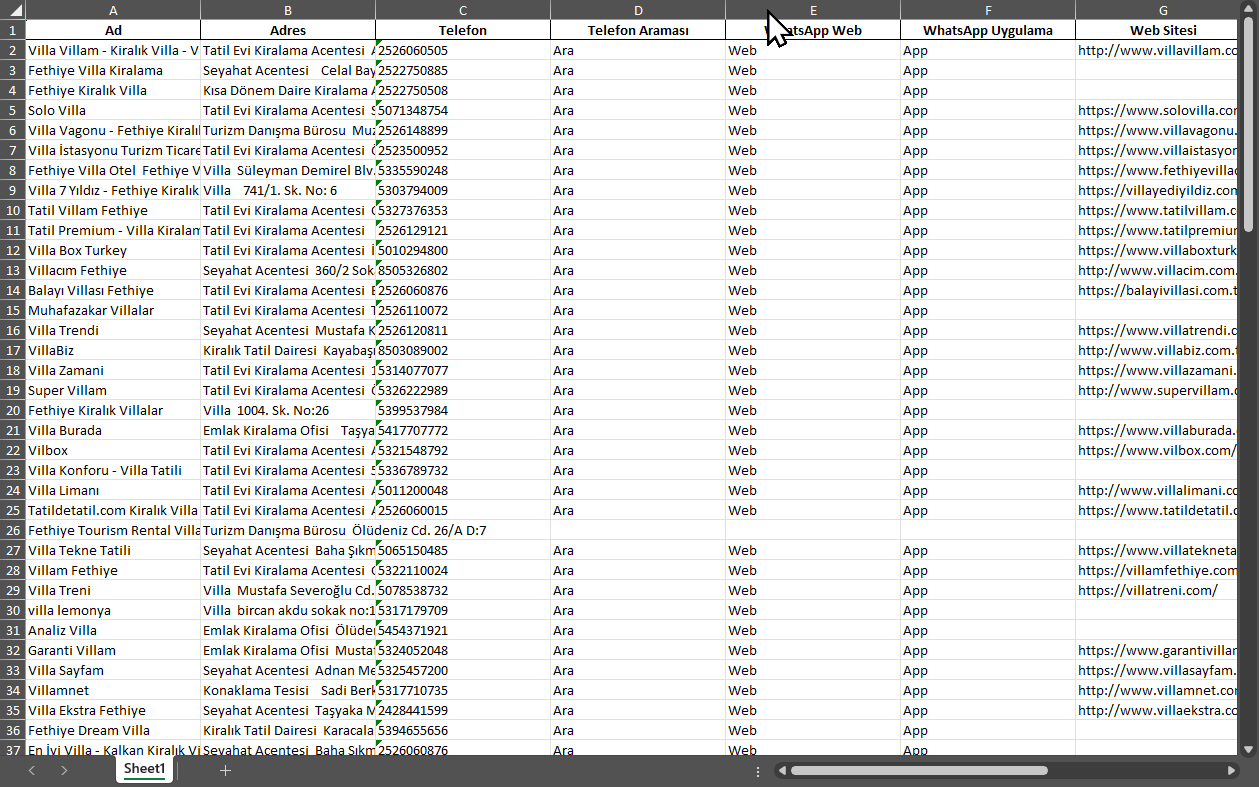Click the horizontal scrollbar thumb
Screen dimensions: 1259x787
[918, 771]
